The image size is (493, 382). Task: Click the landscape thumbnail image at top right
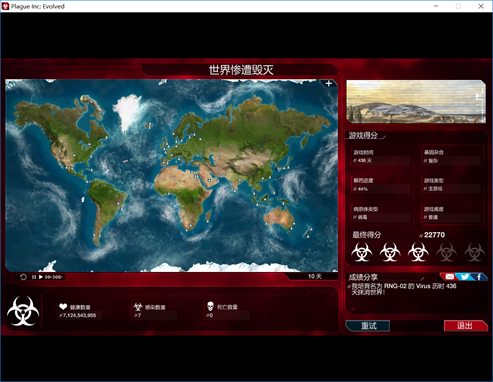416,102
